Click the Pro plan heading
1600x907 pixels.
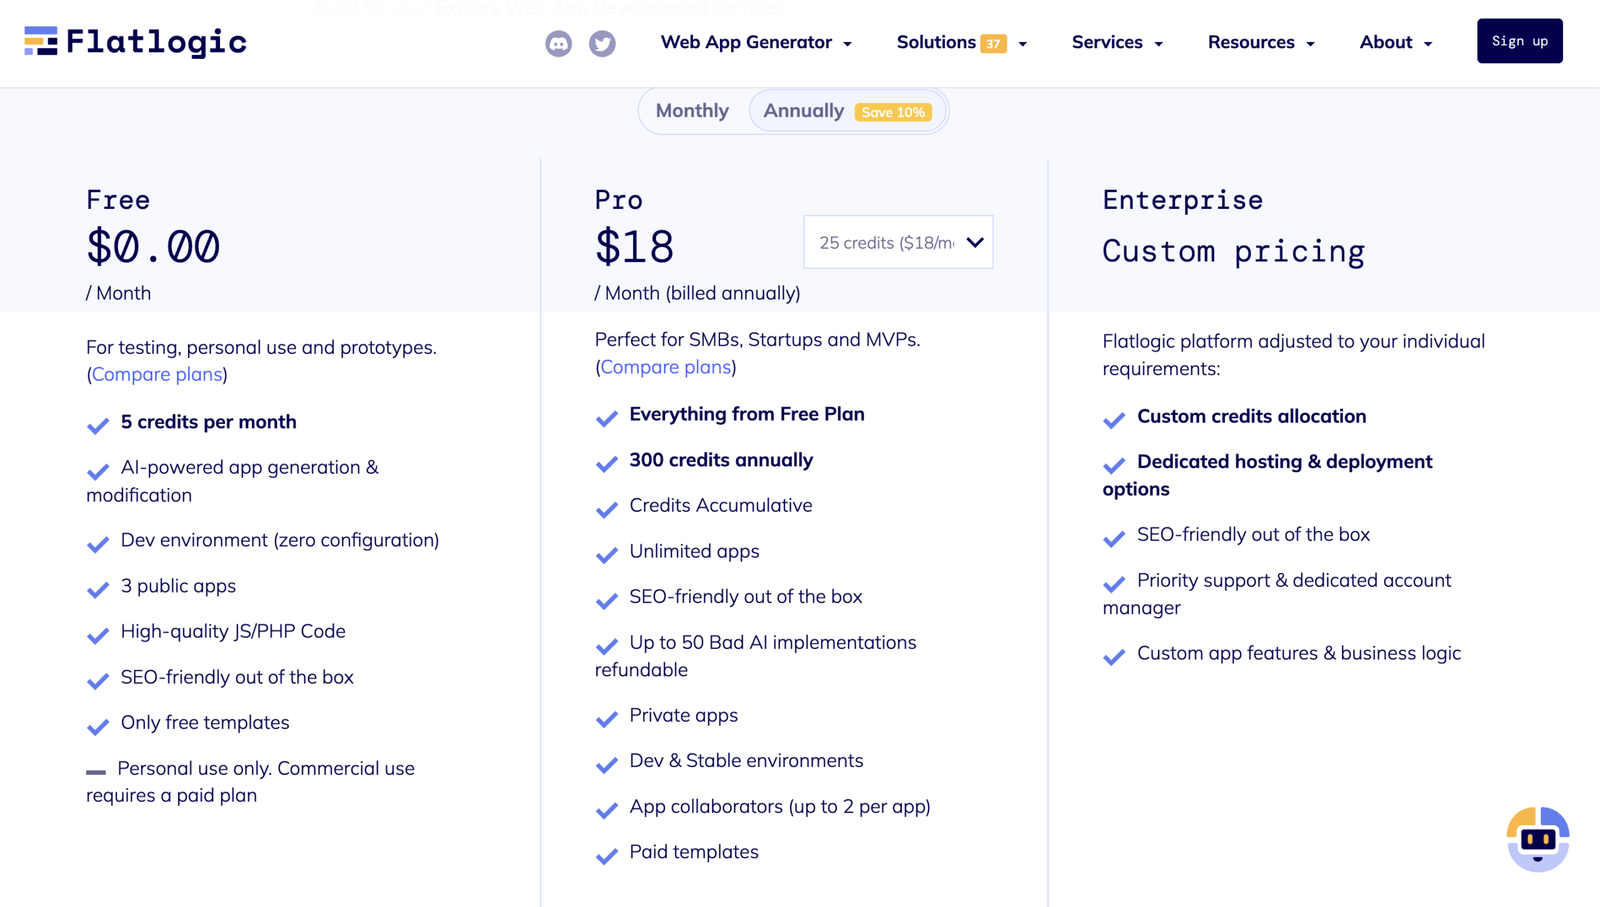click(619, 200)
